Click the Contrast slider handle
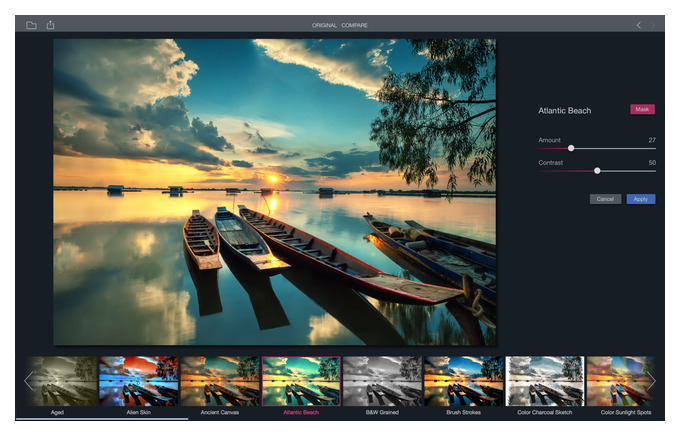 pos(597,171)
